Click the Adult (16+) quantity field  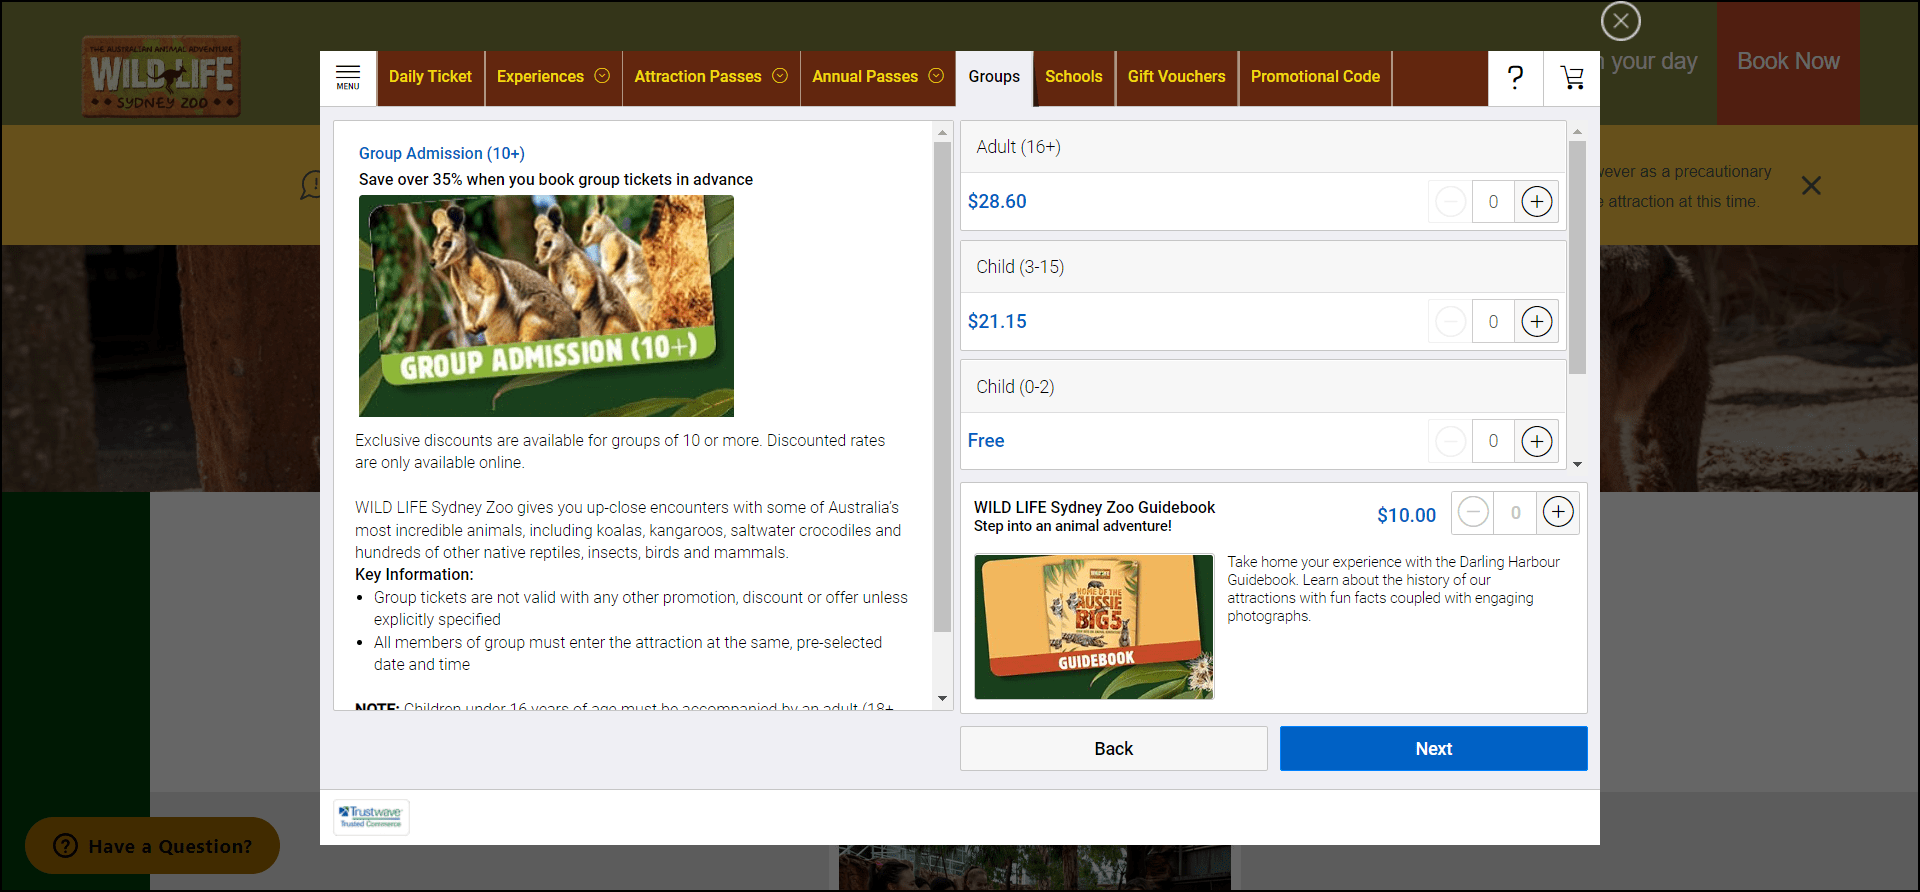1493,201
